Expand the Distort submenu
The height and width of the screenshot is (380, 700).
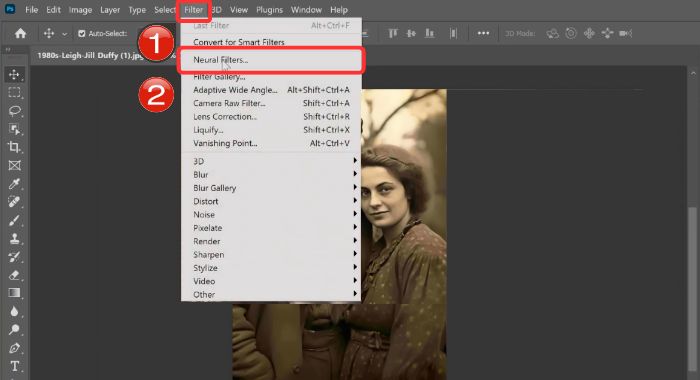point(271,201)
